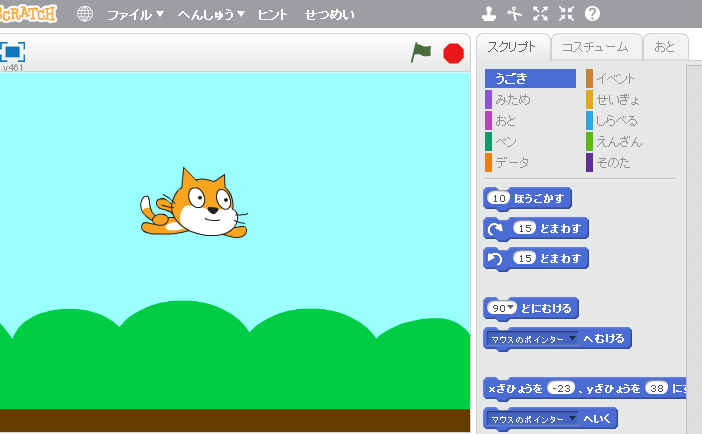
Task: Open マウスのポインター dropdown in へむける block
Action: 532,339
